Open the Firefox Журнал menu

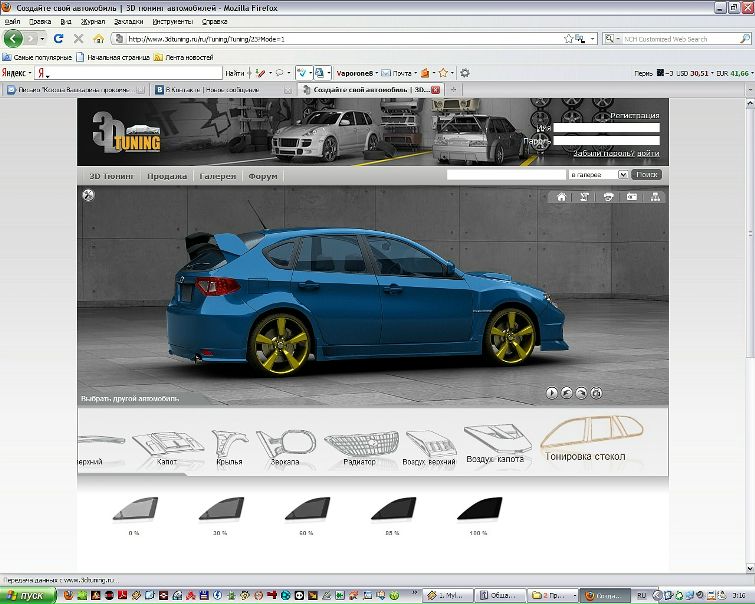pos(92,22)
